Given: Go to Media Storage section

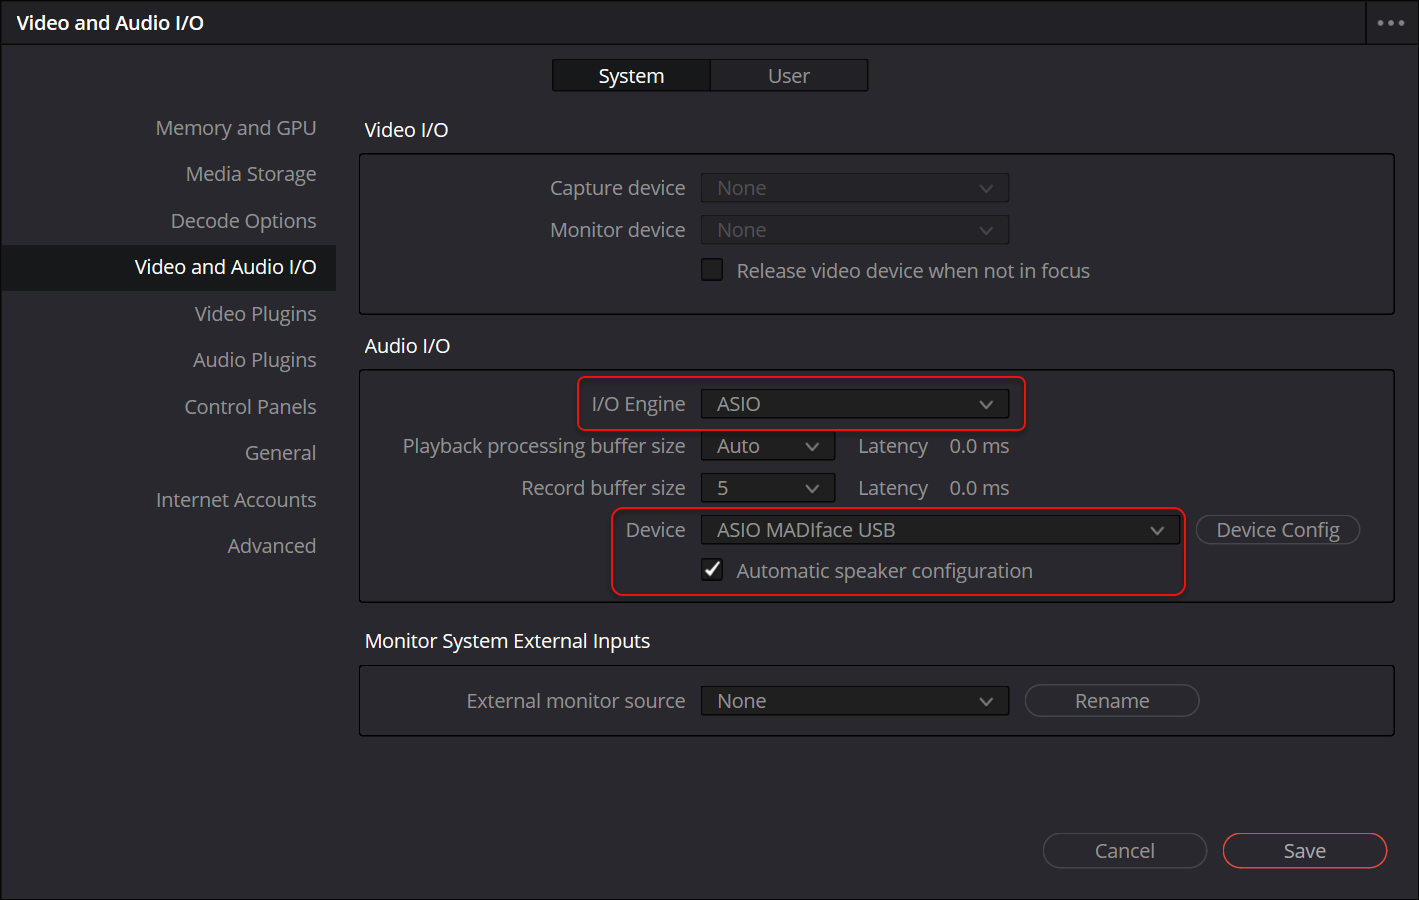Looking at the screenshot, I should [251, 174].
